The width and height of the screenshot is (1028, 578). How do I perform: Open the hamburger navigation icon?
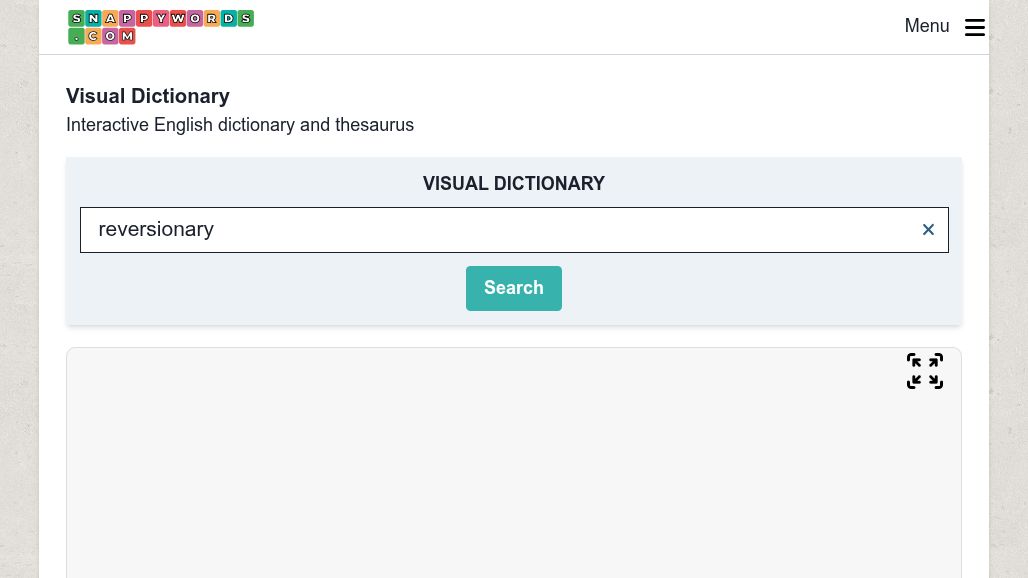tap(975, 27)
